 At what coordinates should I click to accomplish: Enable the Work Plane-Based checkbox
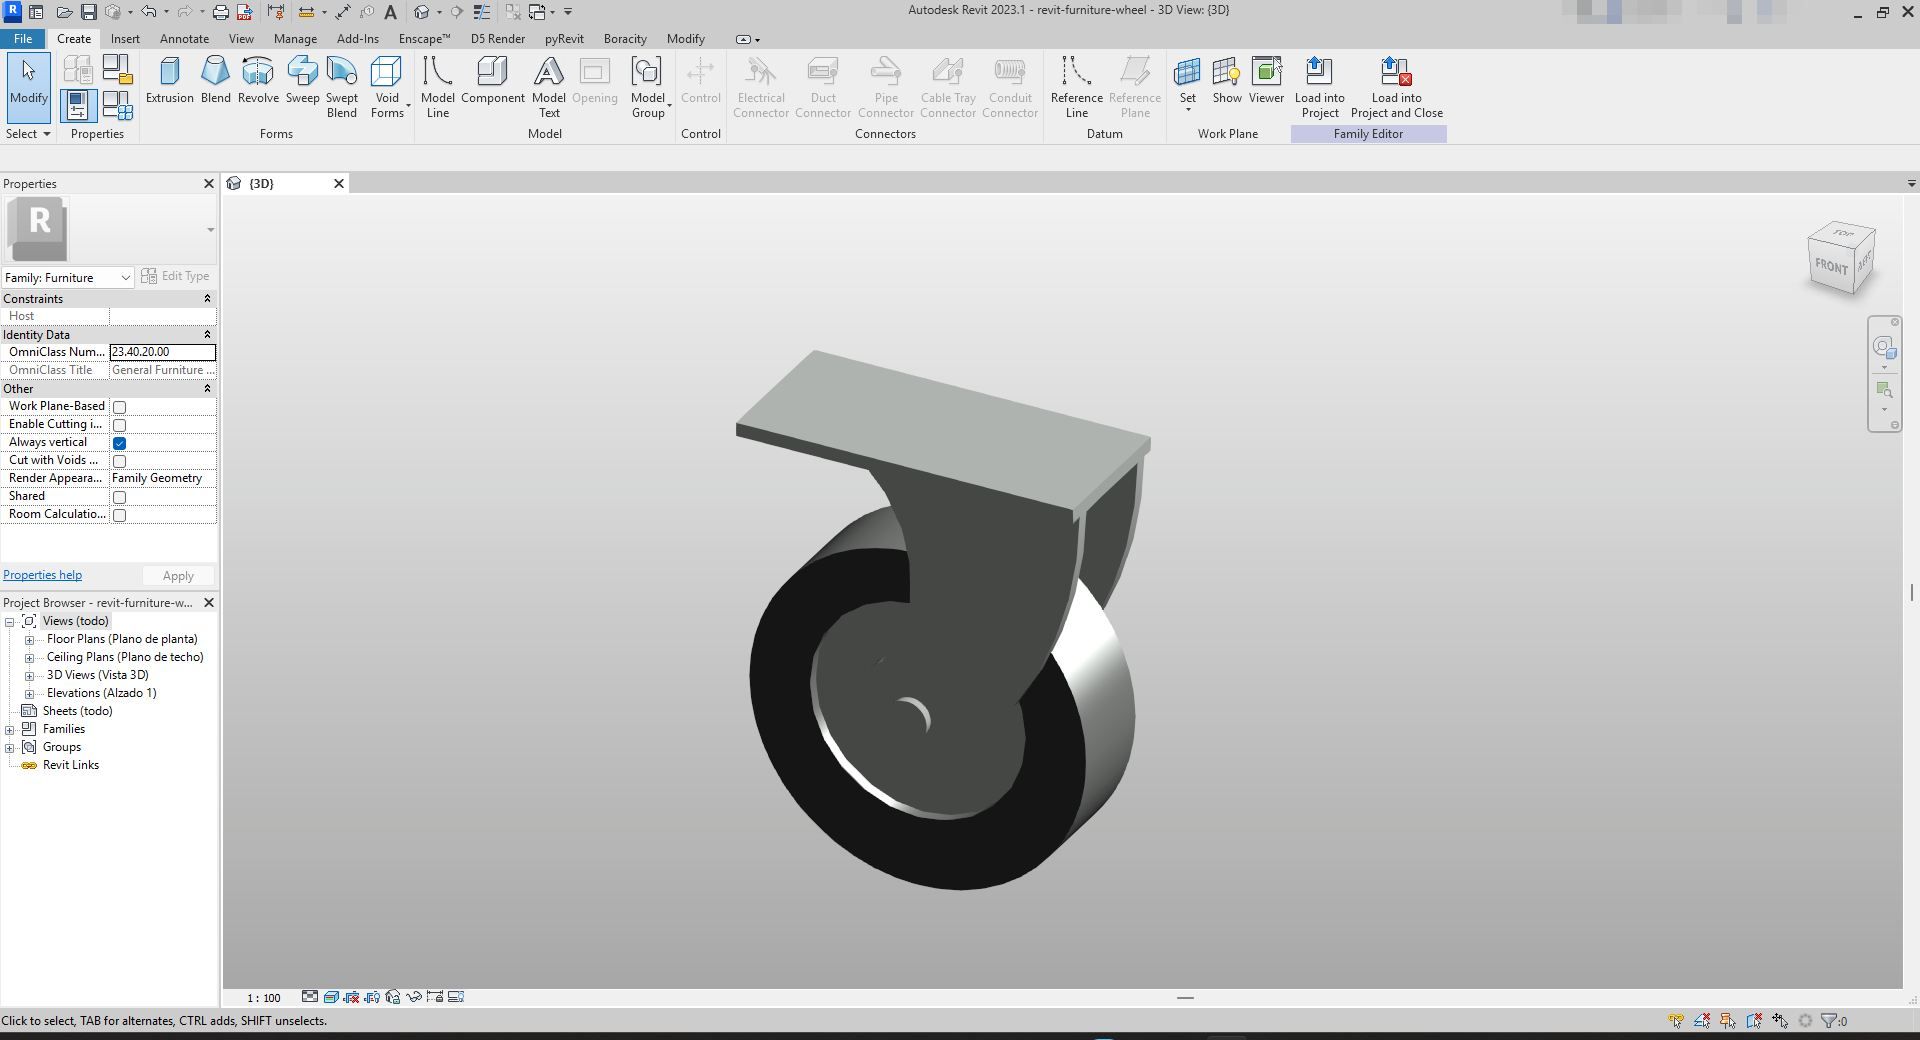[119, 407]
